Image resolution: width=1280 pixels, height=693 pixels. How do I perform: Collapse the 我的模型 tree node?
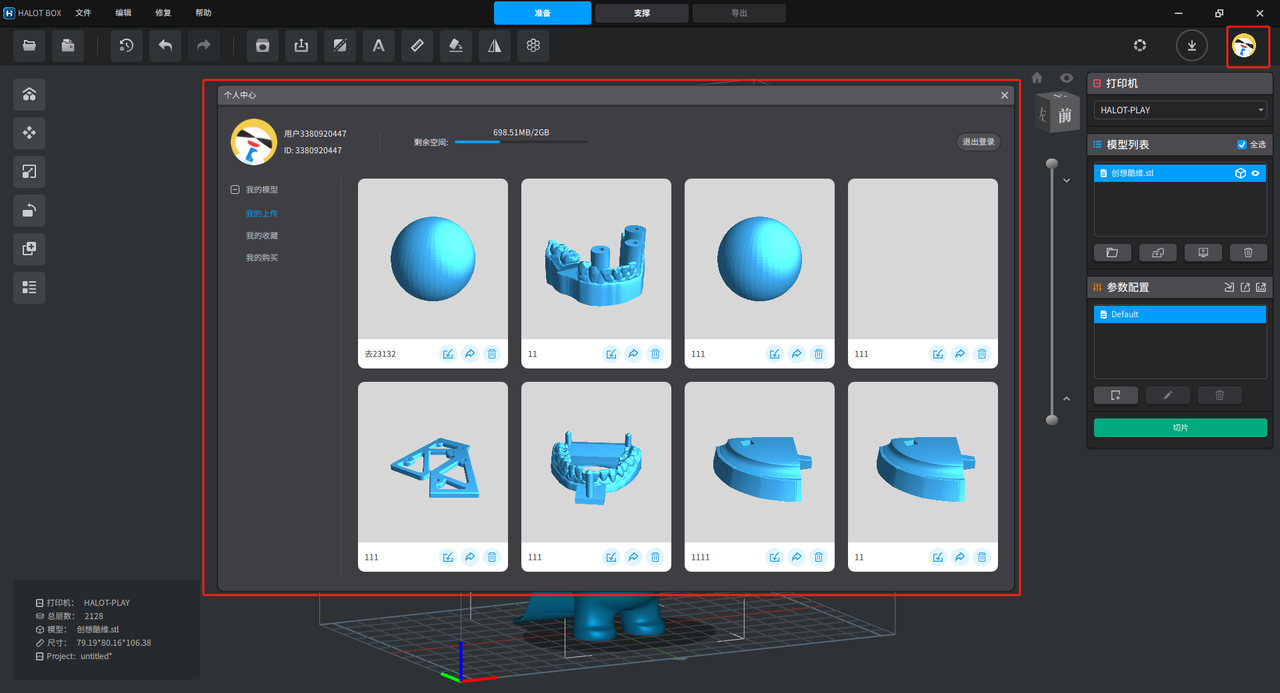pyautogui.click(x=235, y=190)
